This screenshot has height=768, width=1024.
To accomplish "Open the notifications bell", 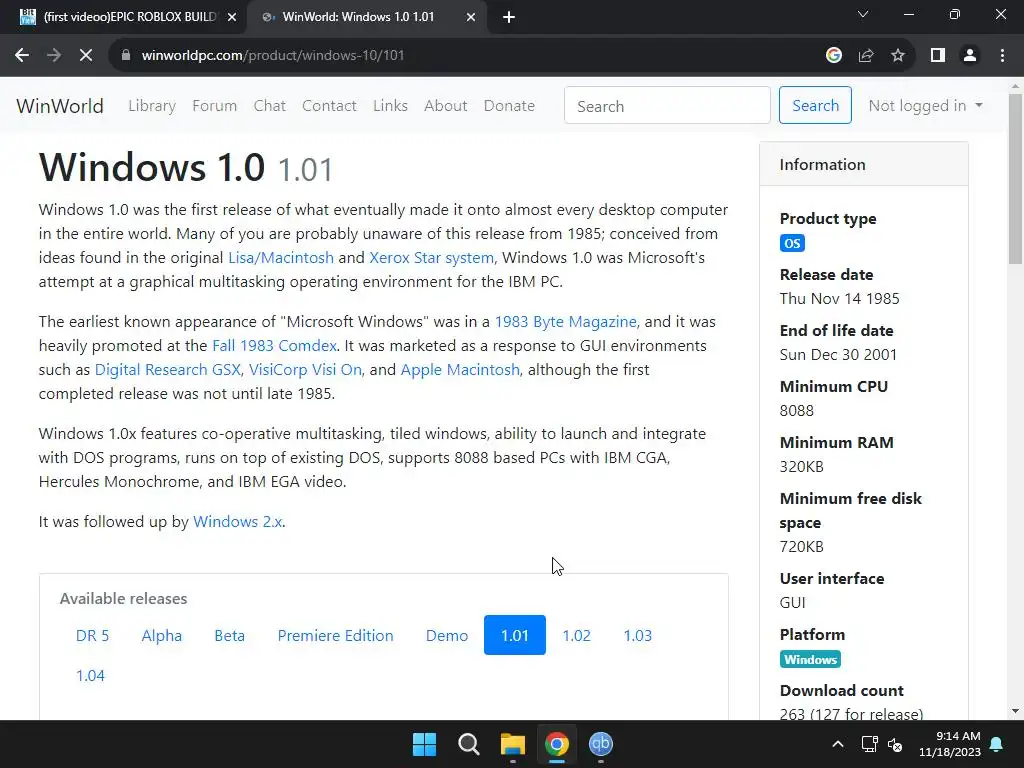I will tap(997, 744).
